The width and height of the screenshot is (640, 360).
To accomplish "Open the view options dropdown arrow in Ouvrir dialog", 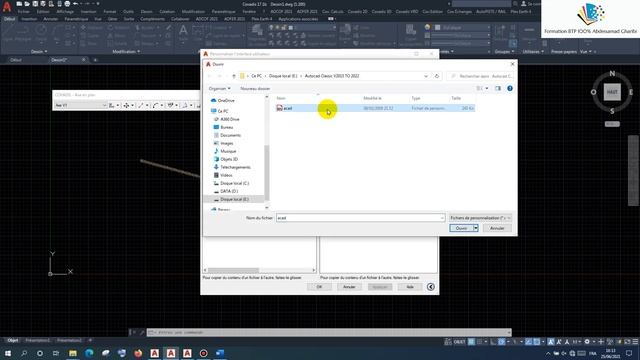I will pyautogui.click(x=487, y=88).
